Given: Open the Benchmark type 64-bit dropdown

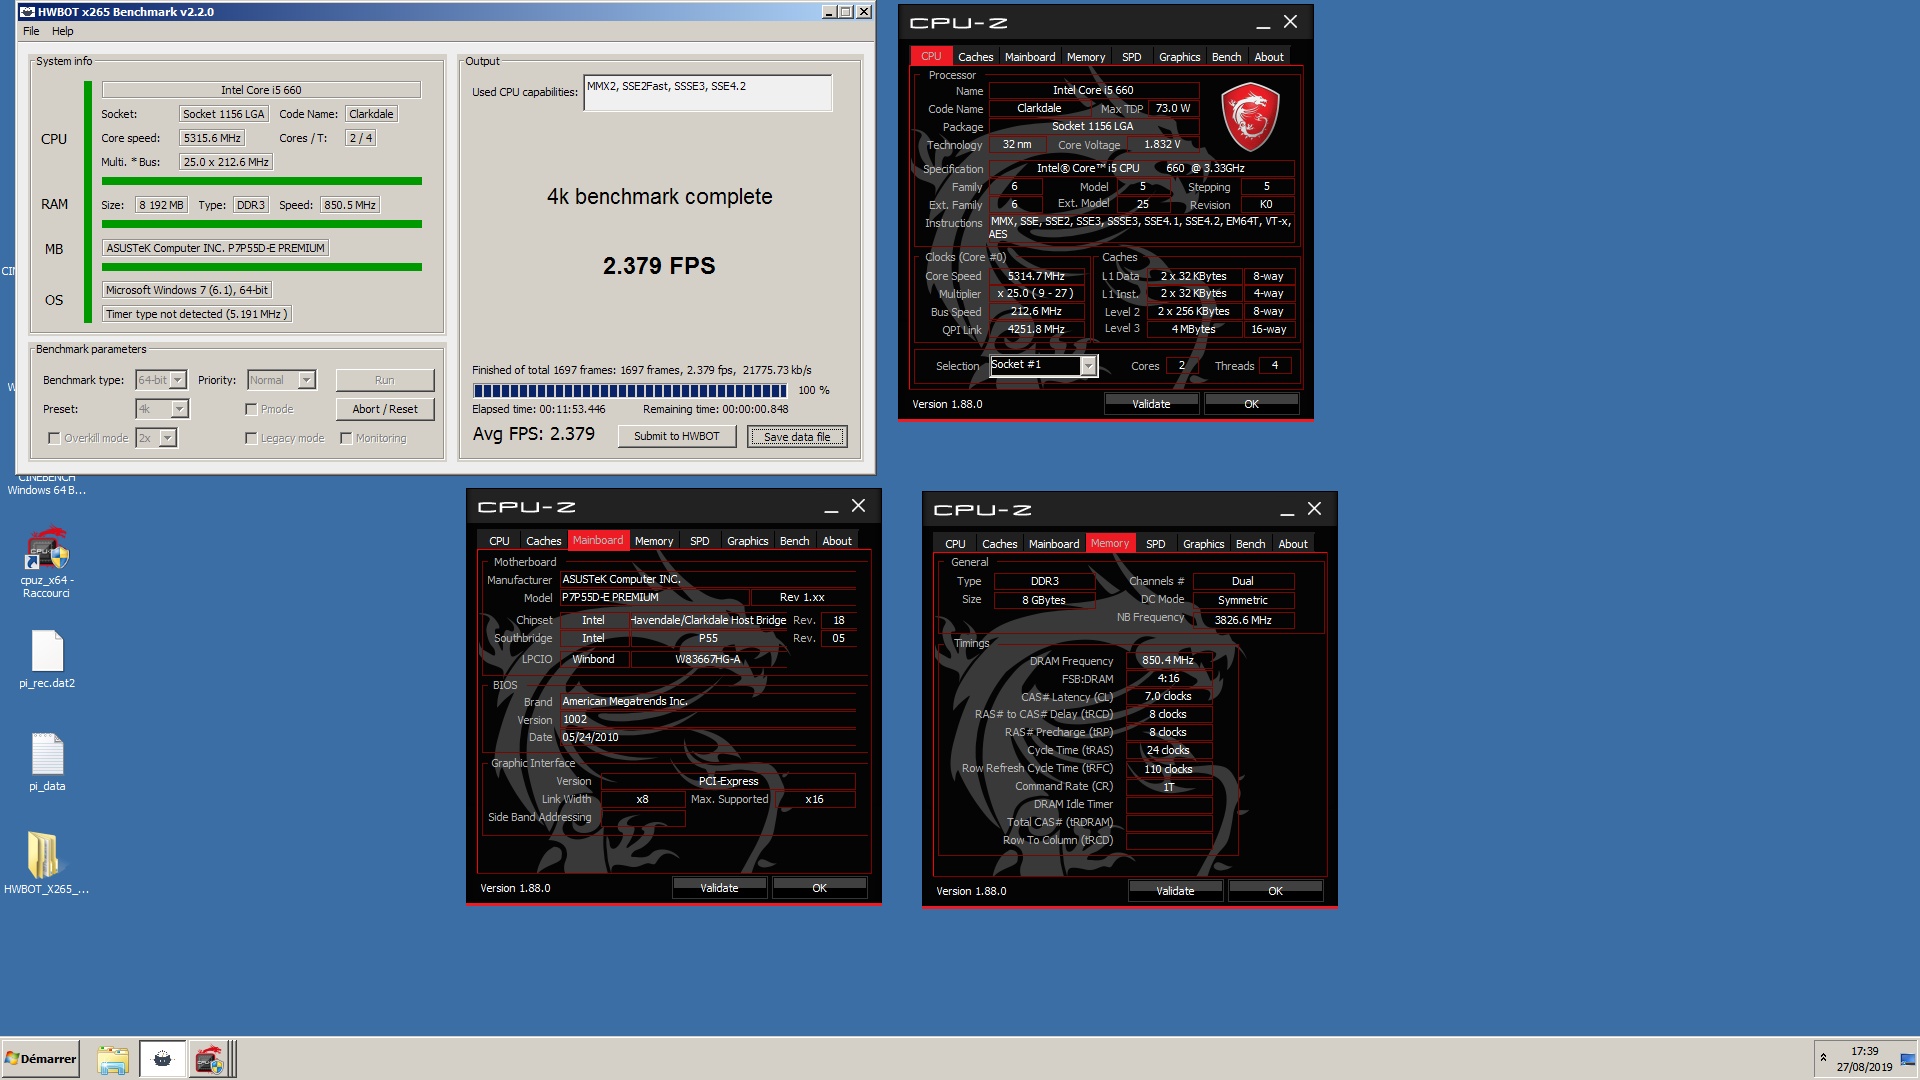Looking at the screenshot, I should coord(161,380).
